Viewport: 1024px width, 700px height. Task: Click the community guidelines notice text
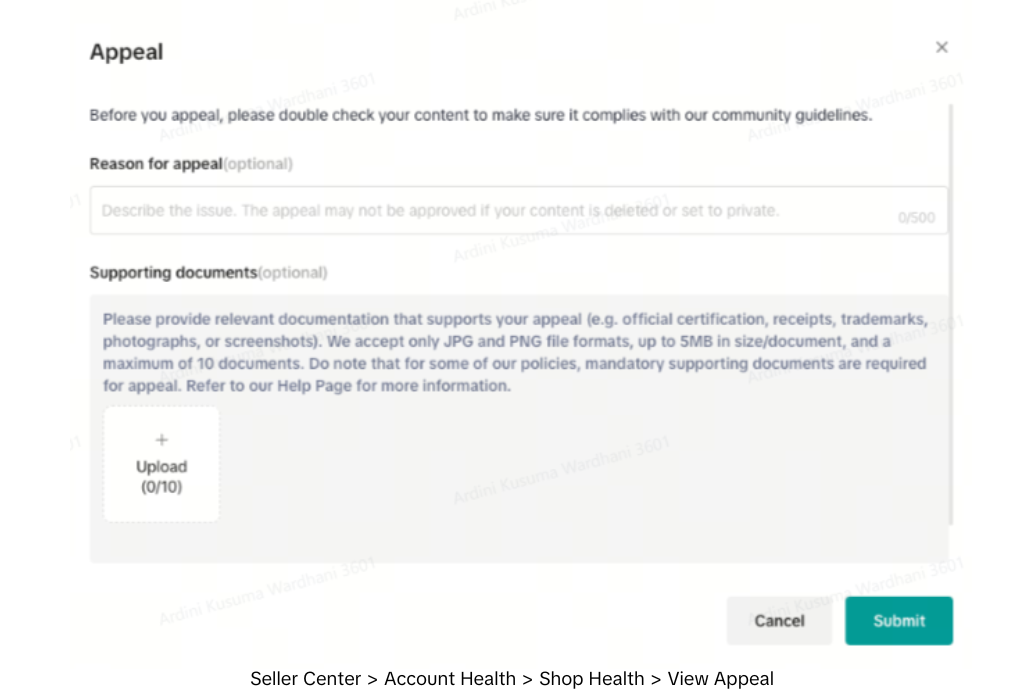480,115
